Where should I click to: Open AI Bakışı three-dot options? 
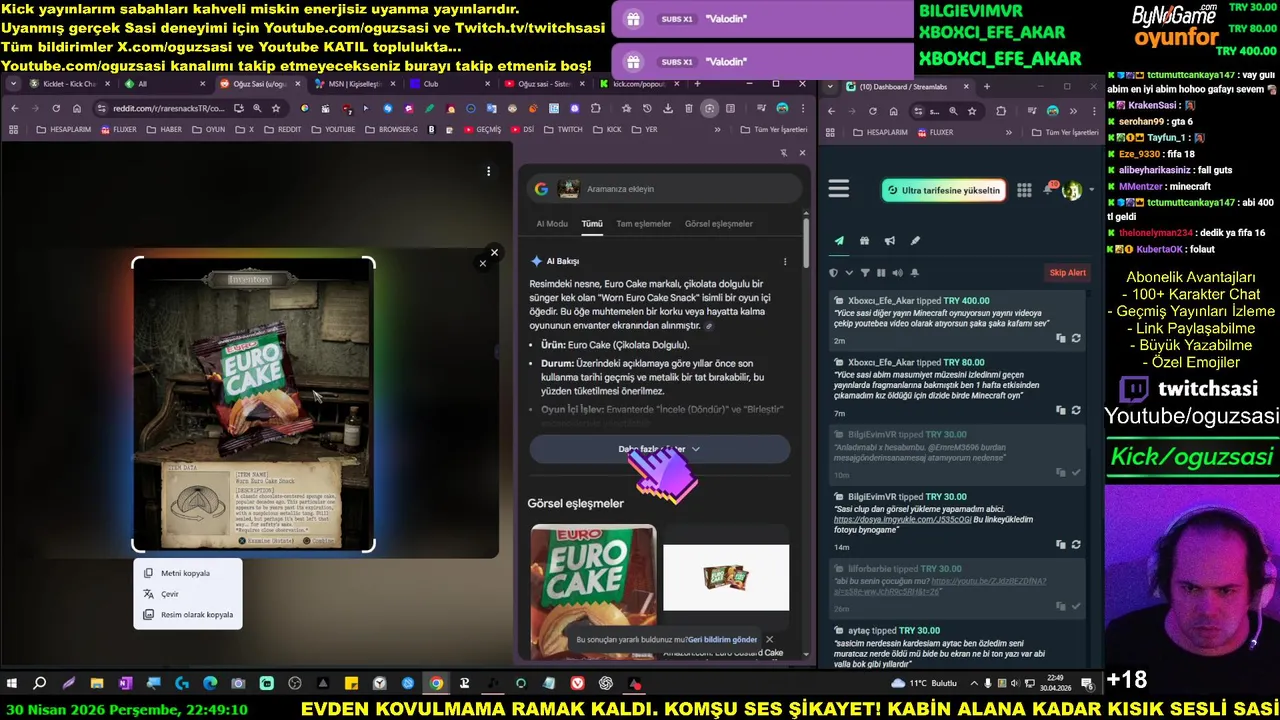[x=785, y=261]
